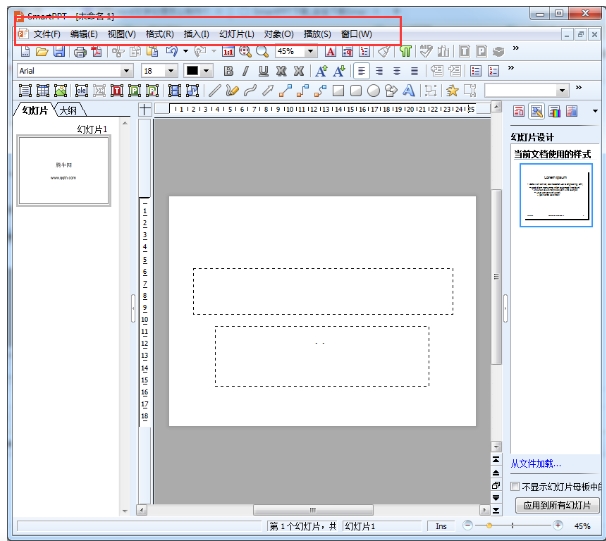Select the freehand scribble tool
This screenshot has height=541, width=606.
(232, 91)
